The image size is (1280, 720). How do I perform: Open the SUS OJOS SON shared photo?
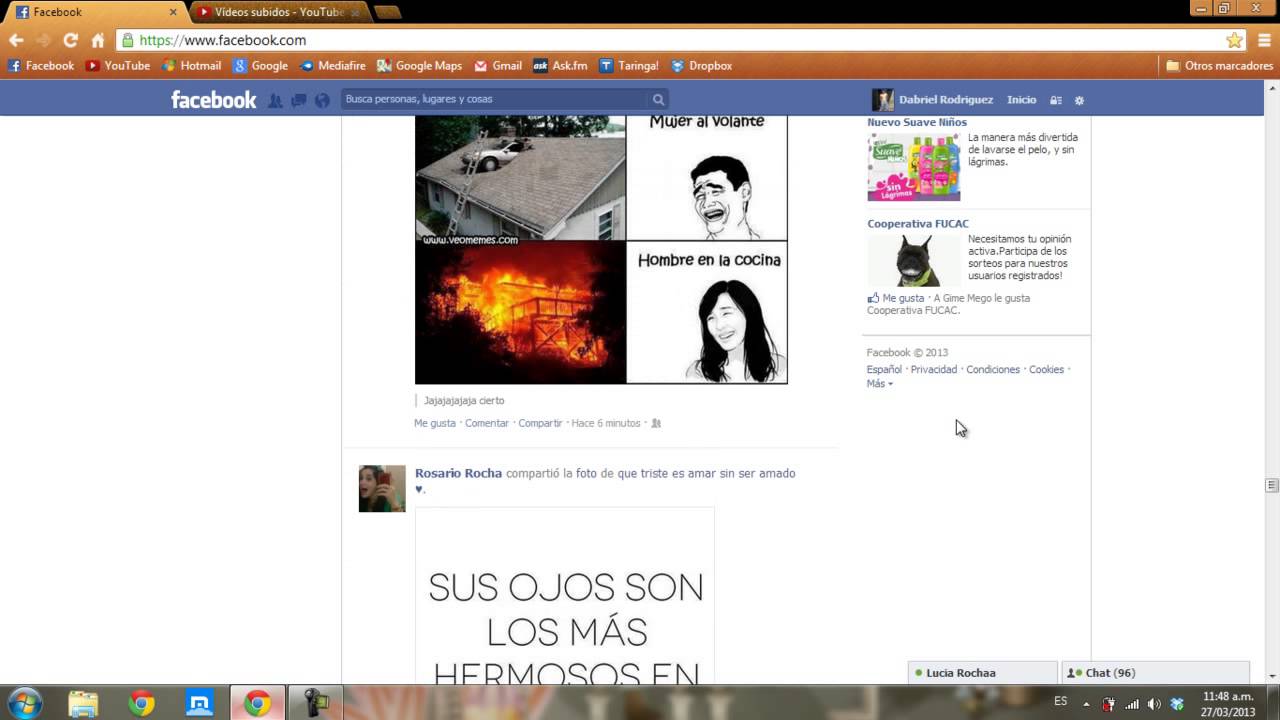coord(565,597)
